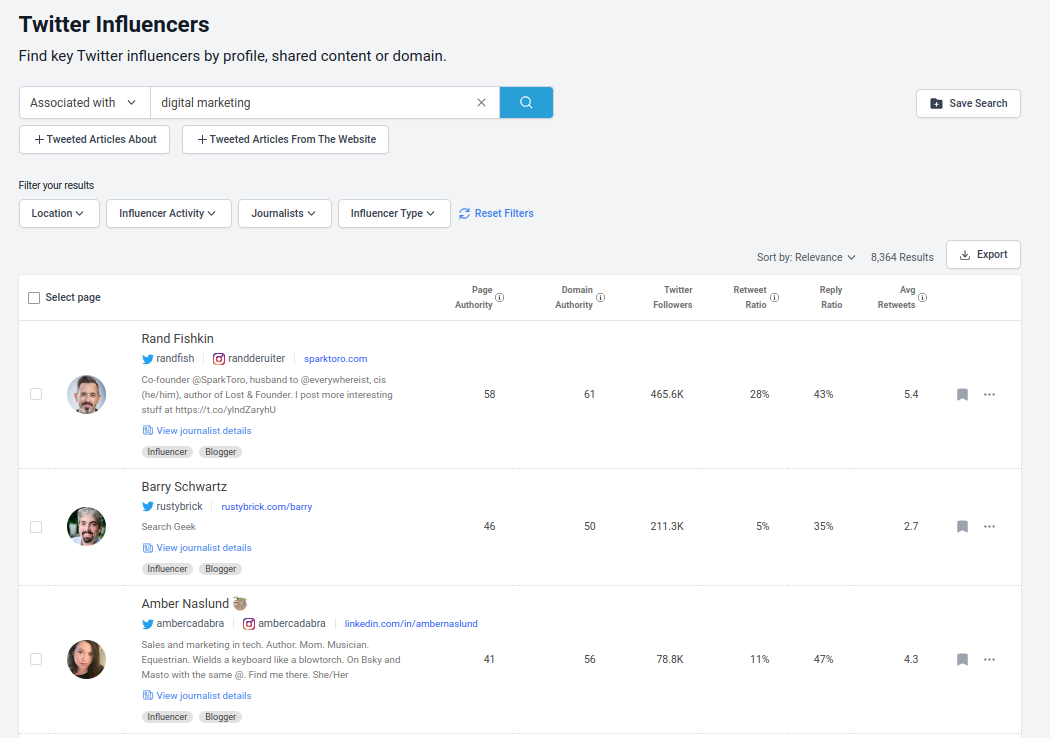Viewport: 1050px width, 738px height.
Task: Open more options for Barry Schwartz
Action: (x=989, y=527)
